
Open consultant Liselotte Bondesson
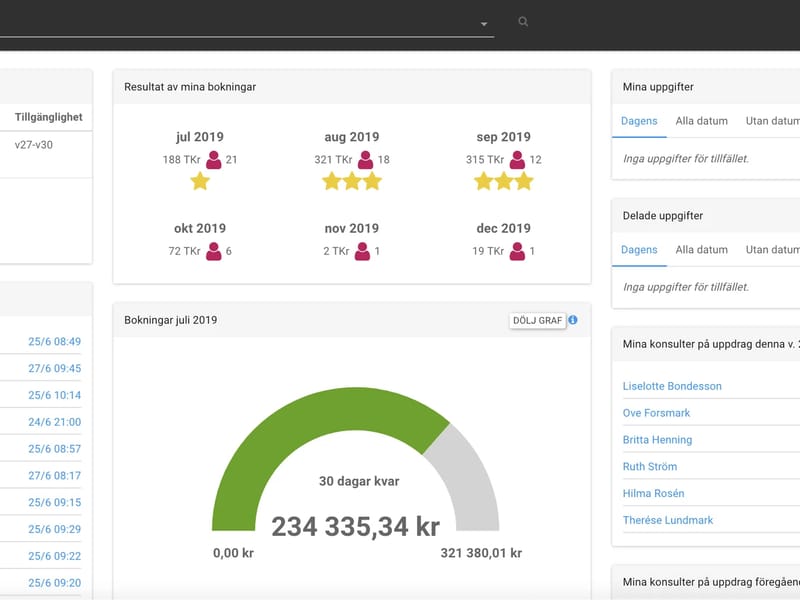click(x=672, y=386)
